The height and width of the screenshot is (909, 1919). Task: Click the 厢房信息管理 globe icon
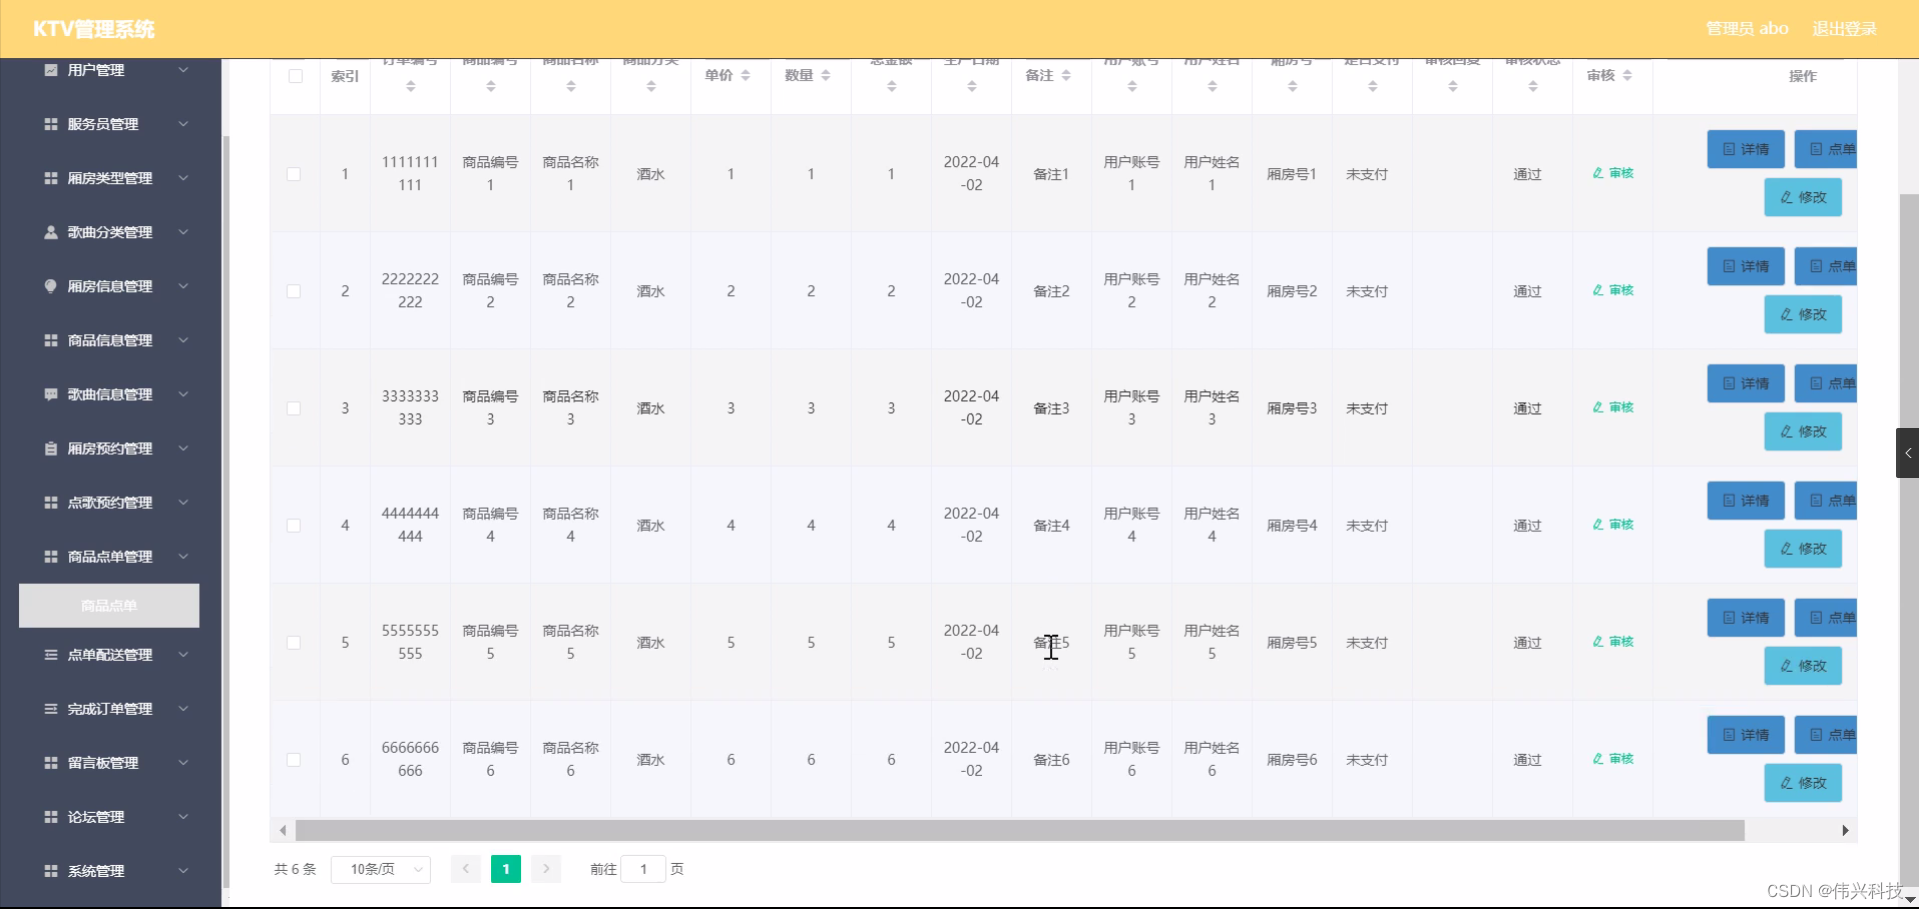tap(49, 286)
